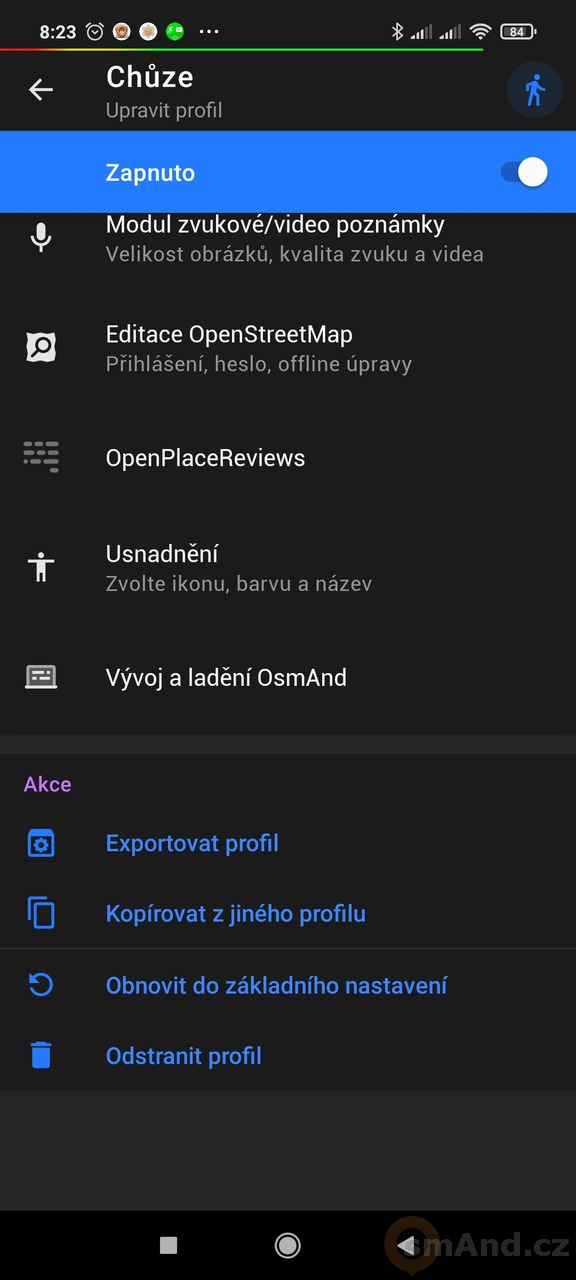Image resolution: width=576 pixels, height=1280 pixels.
Task: Tap the reset arrow icon
Action: coord(41,985)
